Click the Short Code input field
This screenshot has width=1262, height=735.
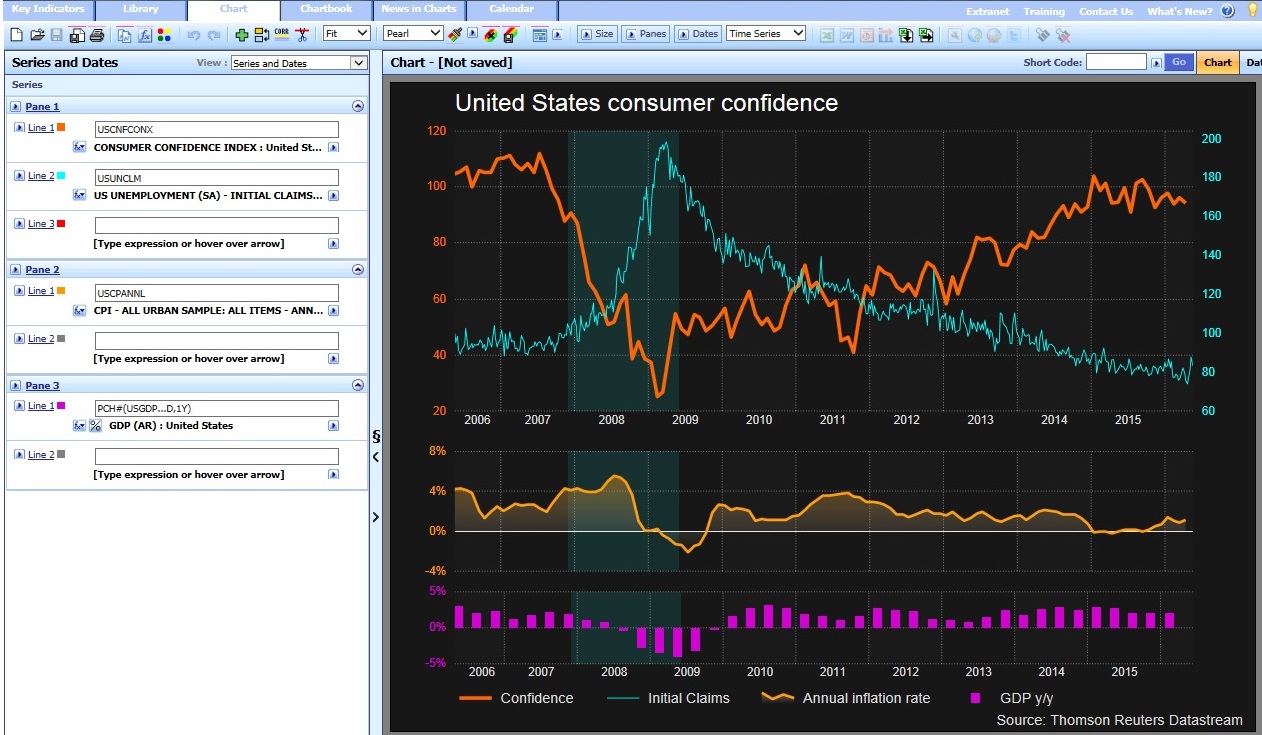1116,62
